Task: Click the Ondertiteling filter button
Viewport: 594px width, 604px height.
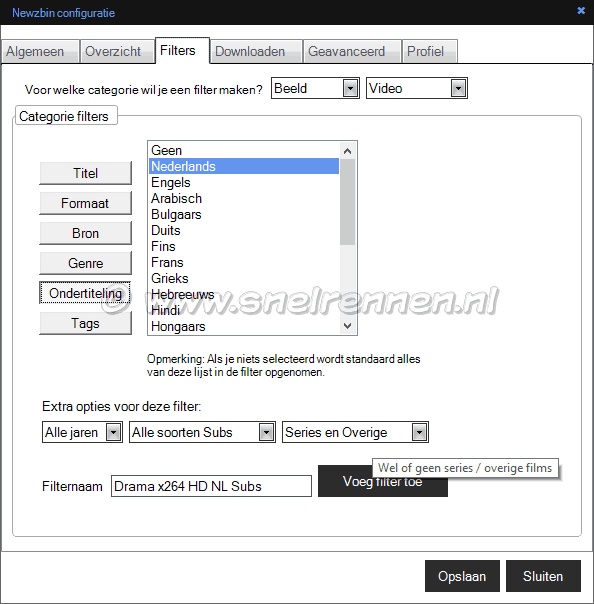Action: pyautogui.click(x=86, y=294)
